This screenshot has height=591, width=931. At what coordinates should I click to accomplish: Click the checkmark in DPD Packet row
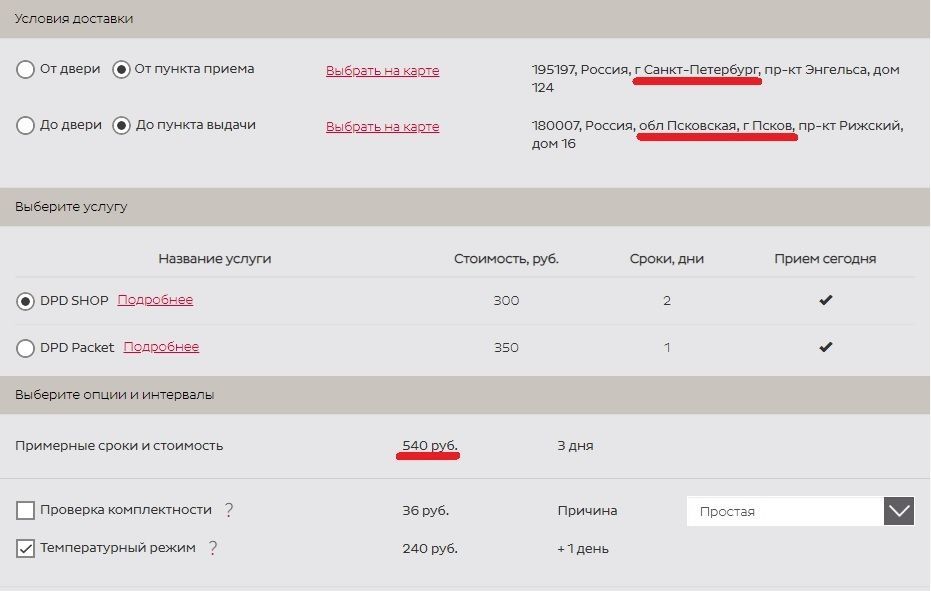tap(825, 347)
